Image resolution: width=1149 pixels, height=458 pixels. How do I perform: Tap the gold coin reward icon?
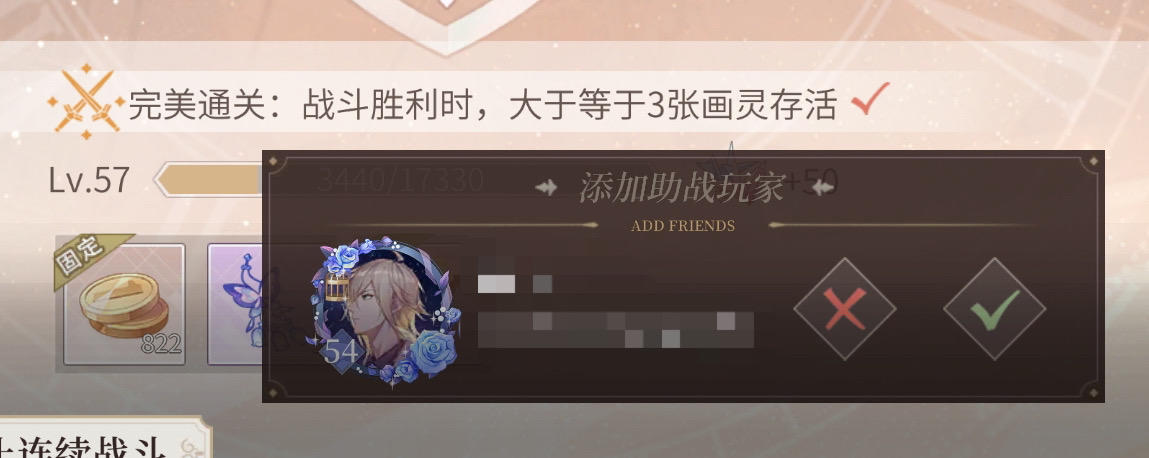[x=124, y=304]
